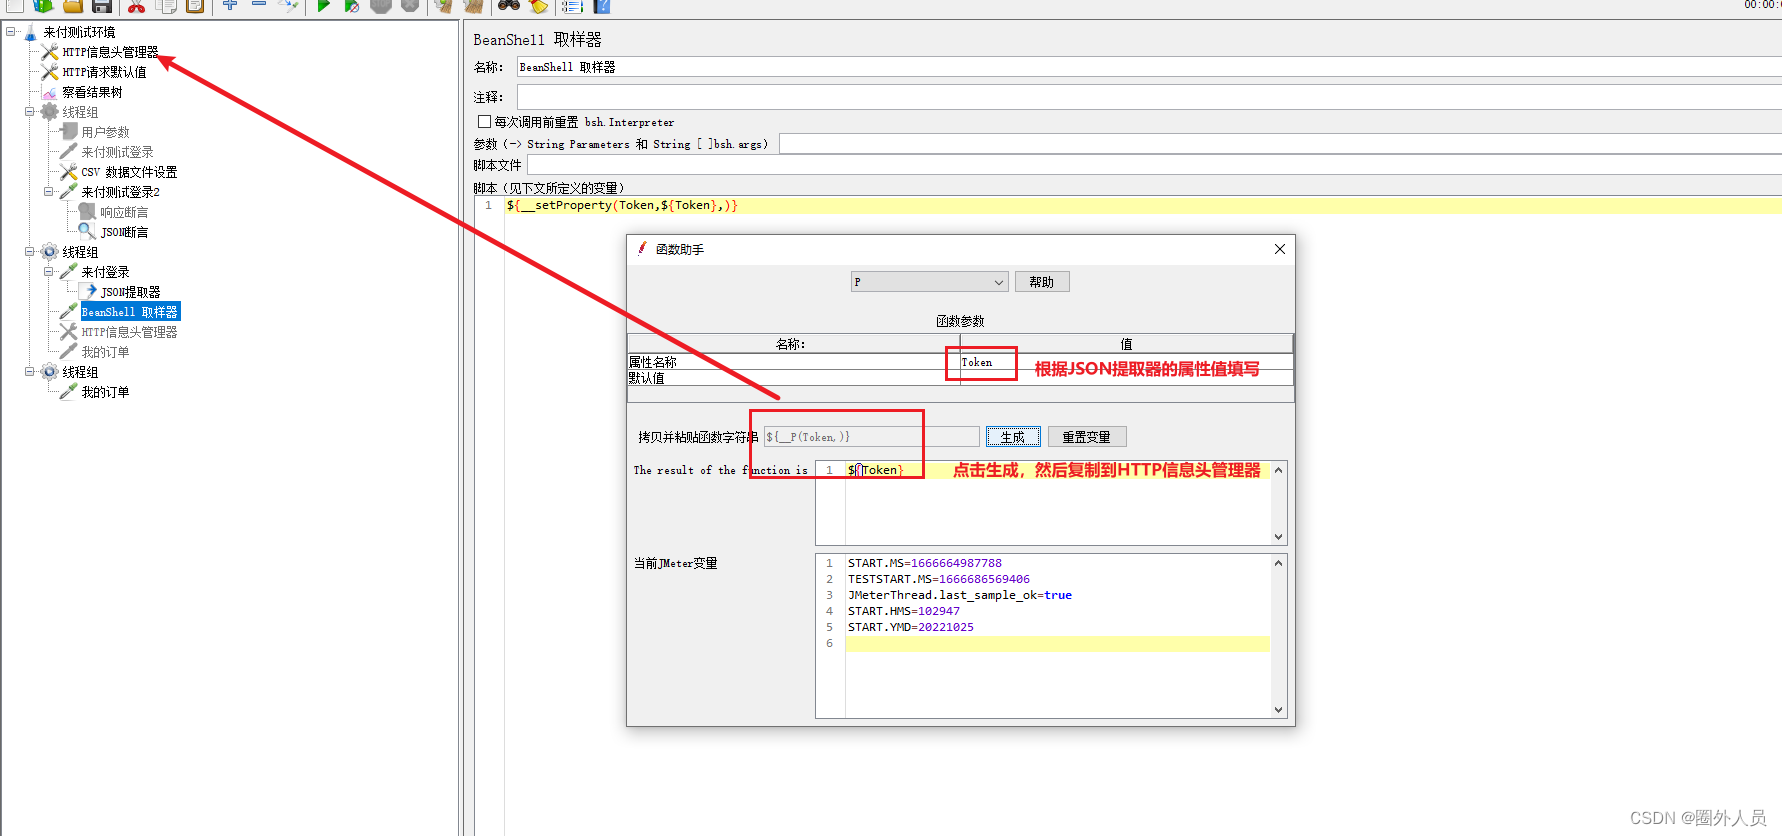Screen dimensions: 1782x836
Task: Click the Shutdown X toolbar icon
Action: pos(410,5)
